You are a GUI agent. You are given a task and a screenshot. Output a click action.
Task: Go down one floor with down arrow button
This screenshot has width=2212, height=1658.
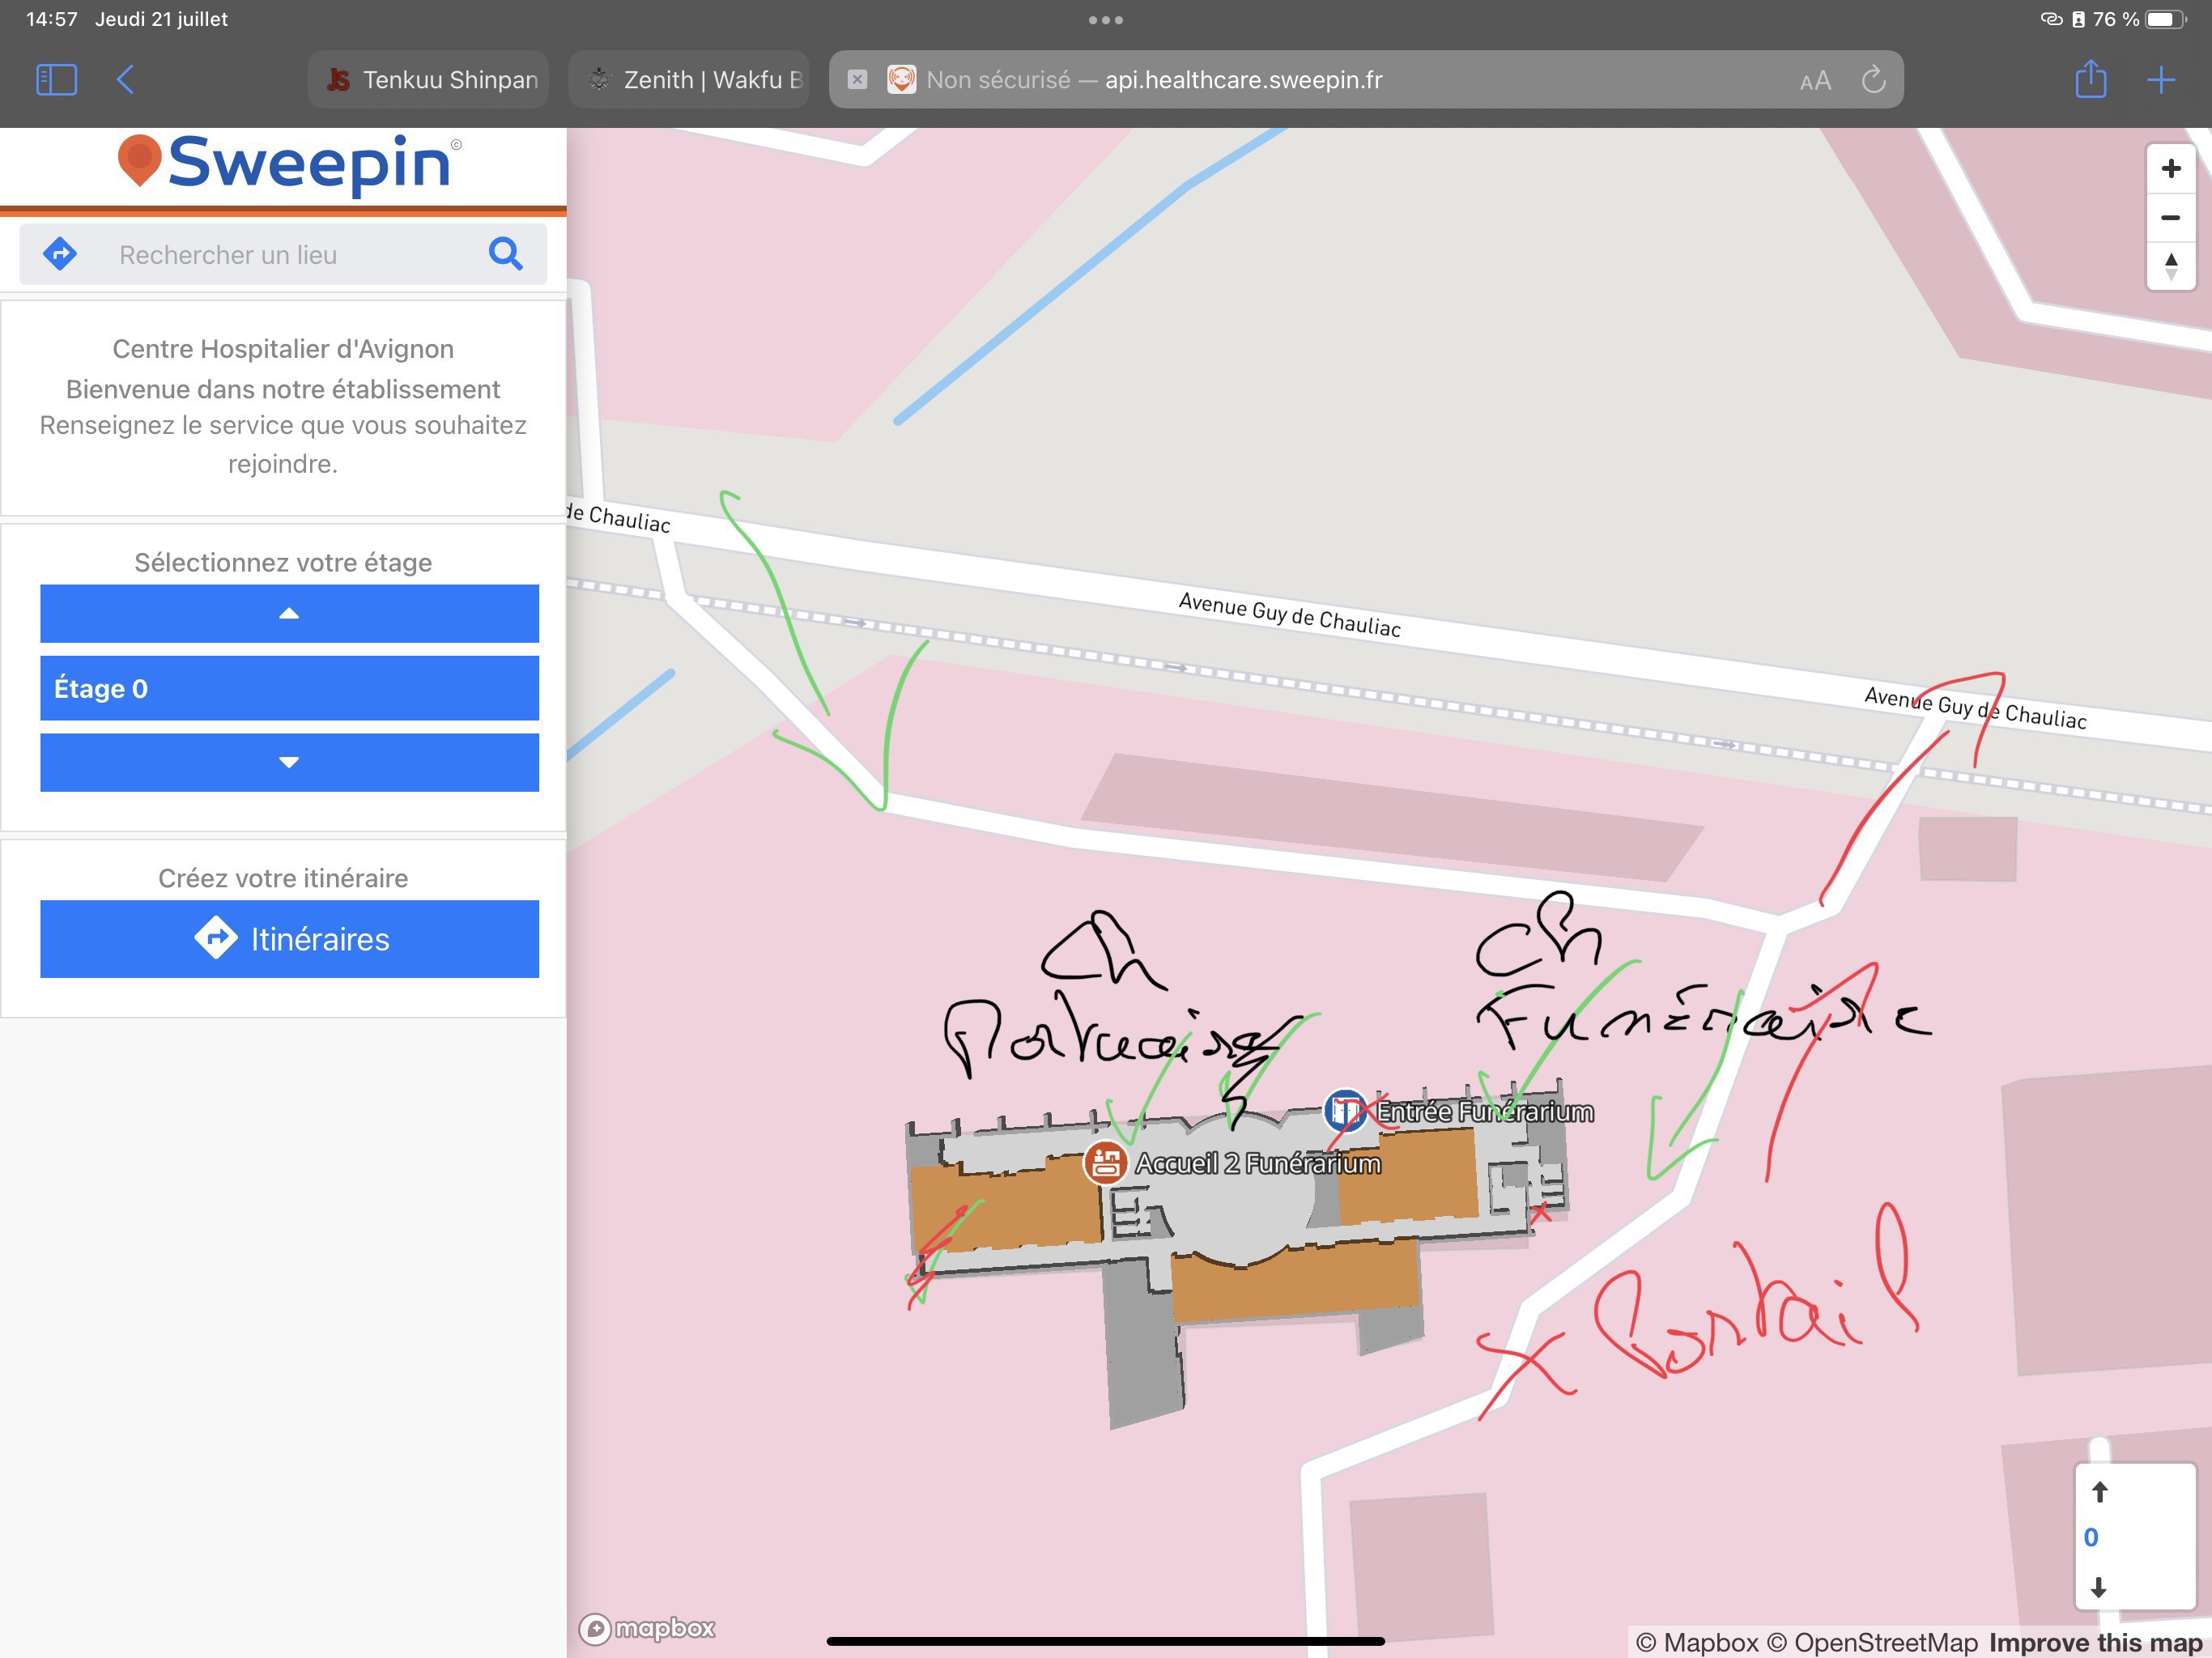[289, 763]
